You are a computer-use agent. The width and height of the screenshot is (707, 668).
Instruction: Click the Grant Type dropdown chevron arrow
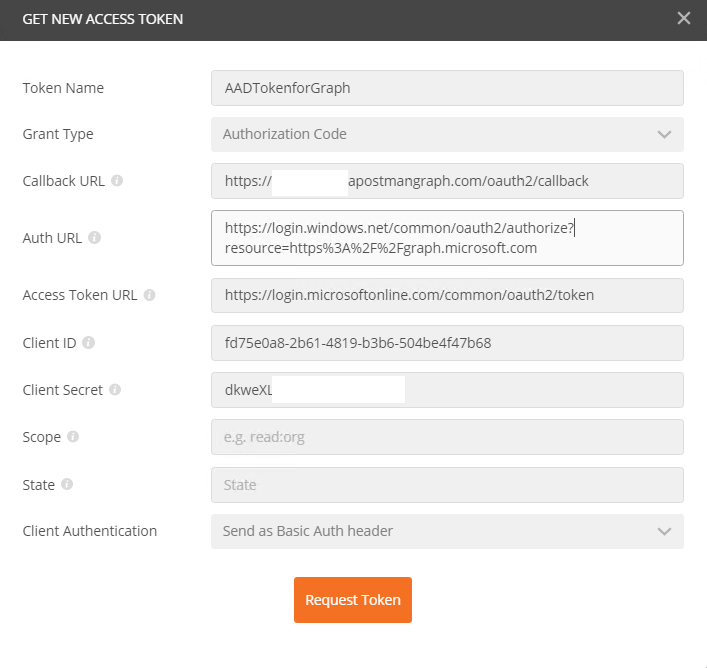pyautogui.click(x=664, y=134)
